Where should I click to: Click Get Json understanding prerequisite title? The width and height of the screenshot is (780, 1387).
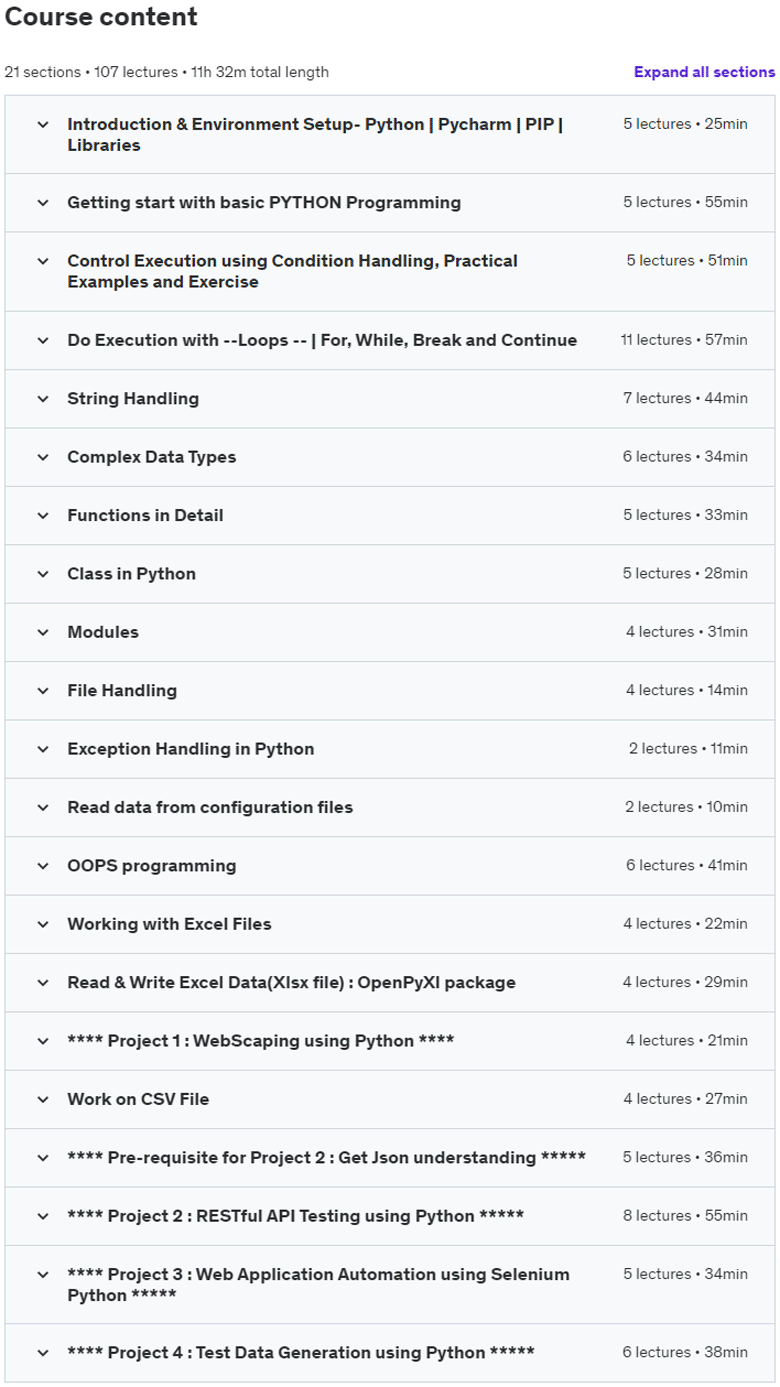pyautogui.click(x=326, y=1158)
